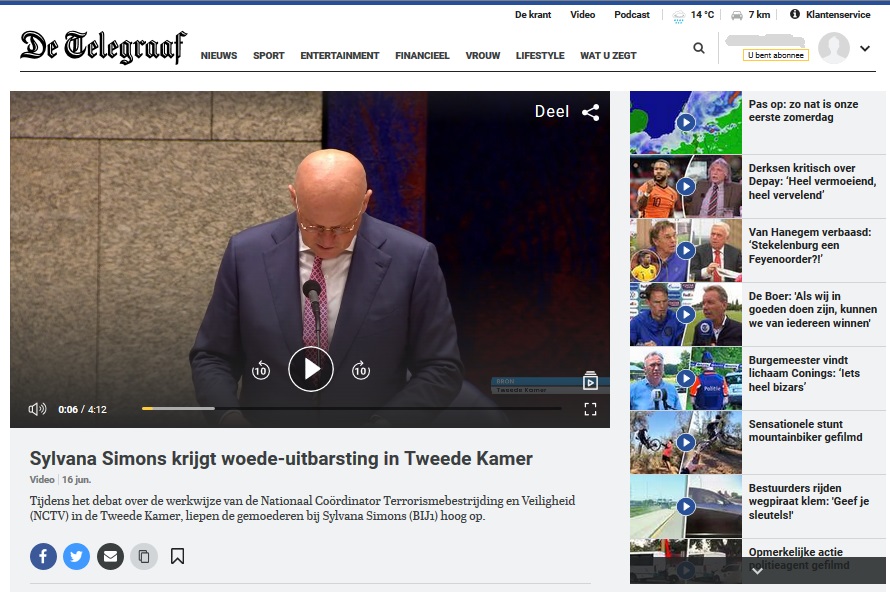The height and width of the screenshot is (592, 890).
Task: Expand more videos with down arrow
Action: coord(757,570)
